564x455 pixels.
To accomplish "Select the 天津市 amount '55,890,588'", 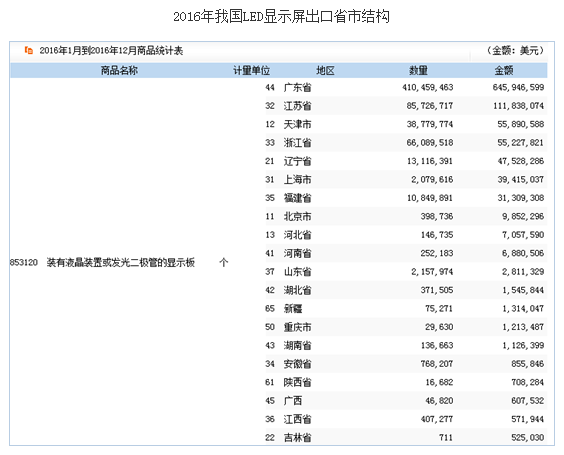I will (x=521, y=124).
